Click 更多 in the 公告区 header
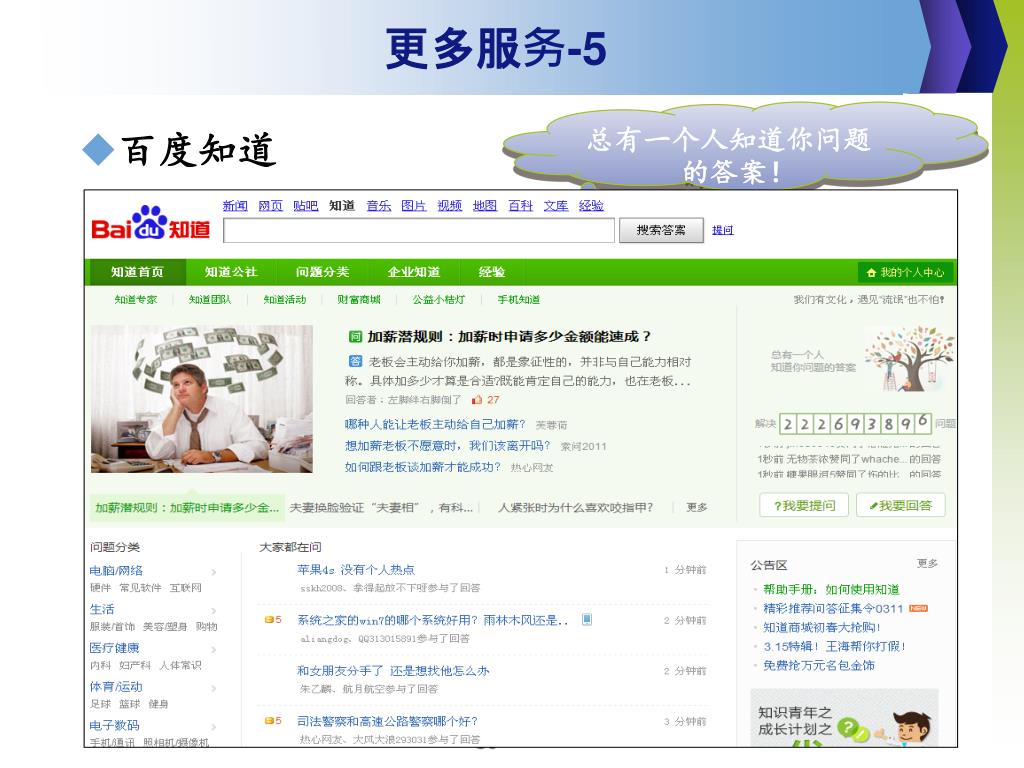This screenshot has height=768, width=1024. point(927,563)
